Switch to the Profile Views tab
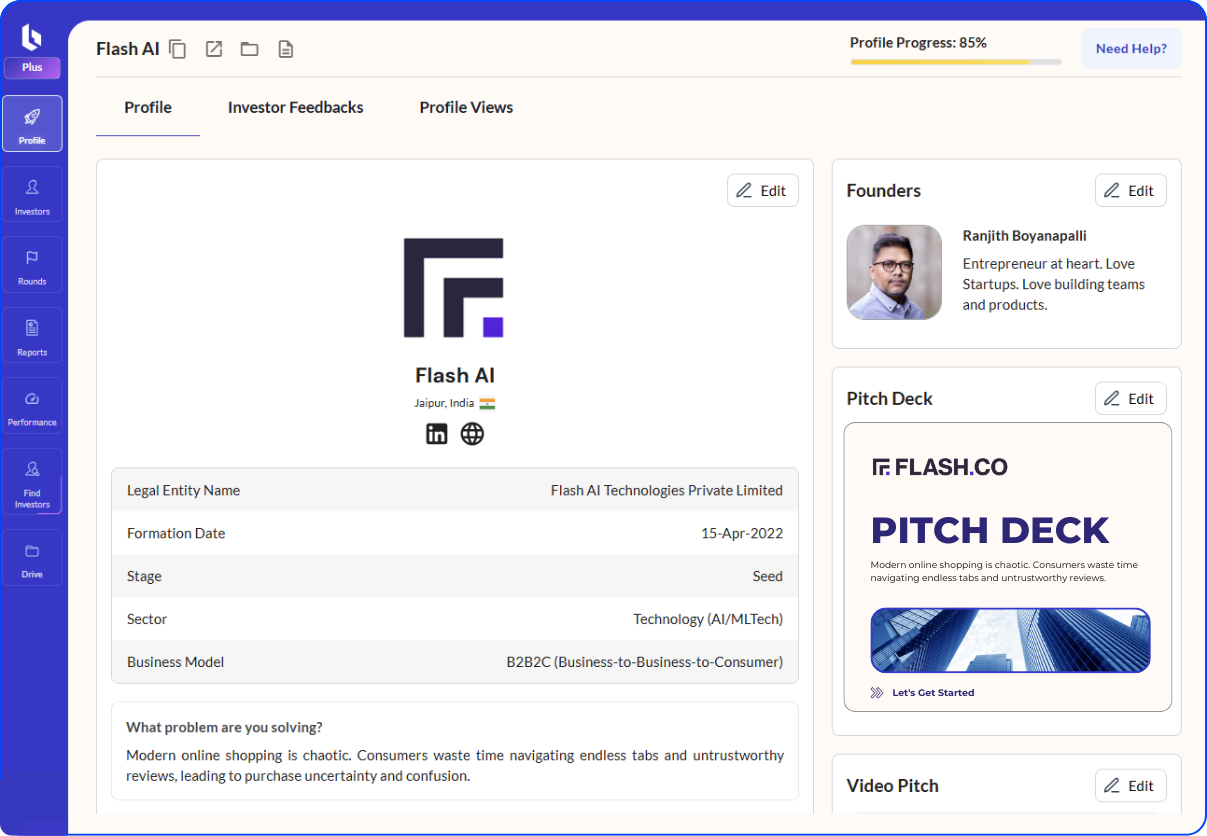The width and height of the screenshot is (1207, 836). [466, 108]
